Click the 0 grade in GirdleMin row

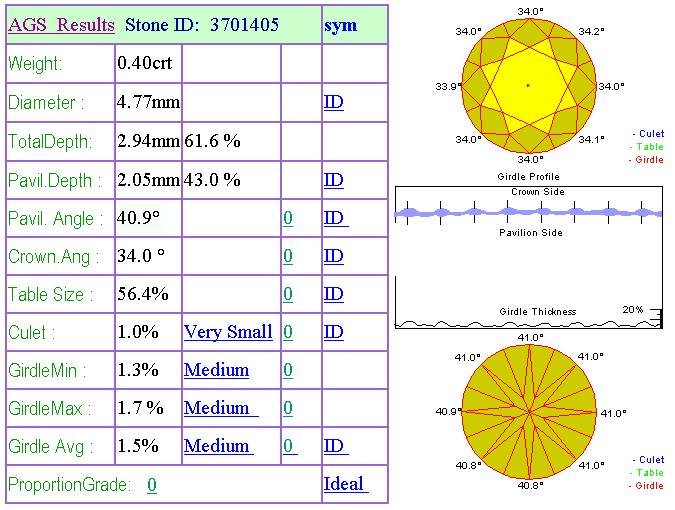coord(288,370)
